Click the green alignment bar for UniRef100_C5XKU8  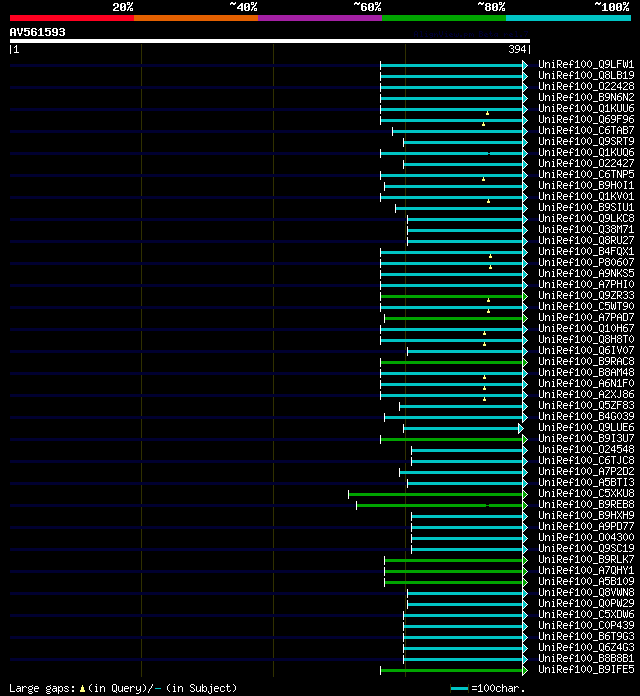point(438,494)
